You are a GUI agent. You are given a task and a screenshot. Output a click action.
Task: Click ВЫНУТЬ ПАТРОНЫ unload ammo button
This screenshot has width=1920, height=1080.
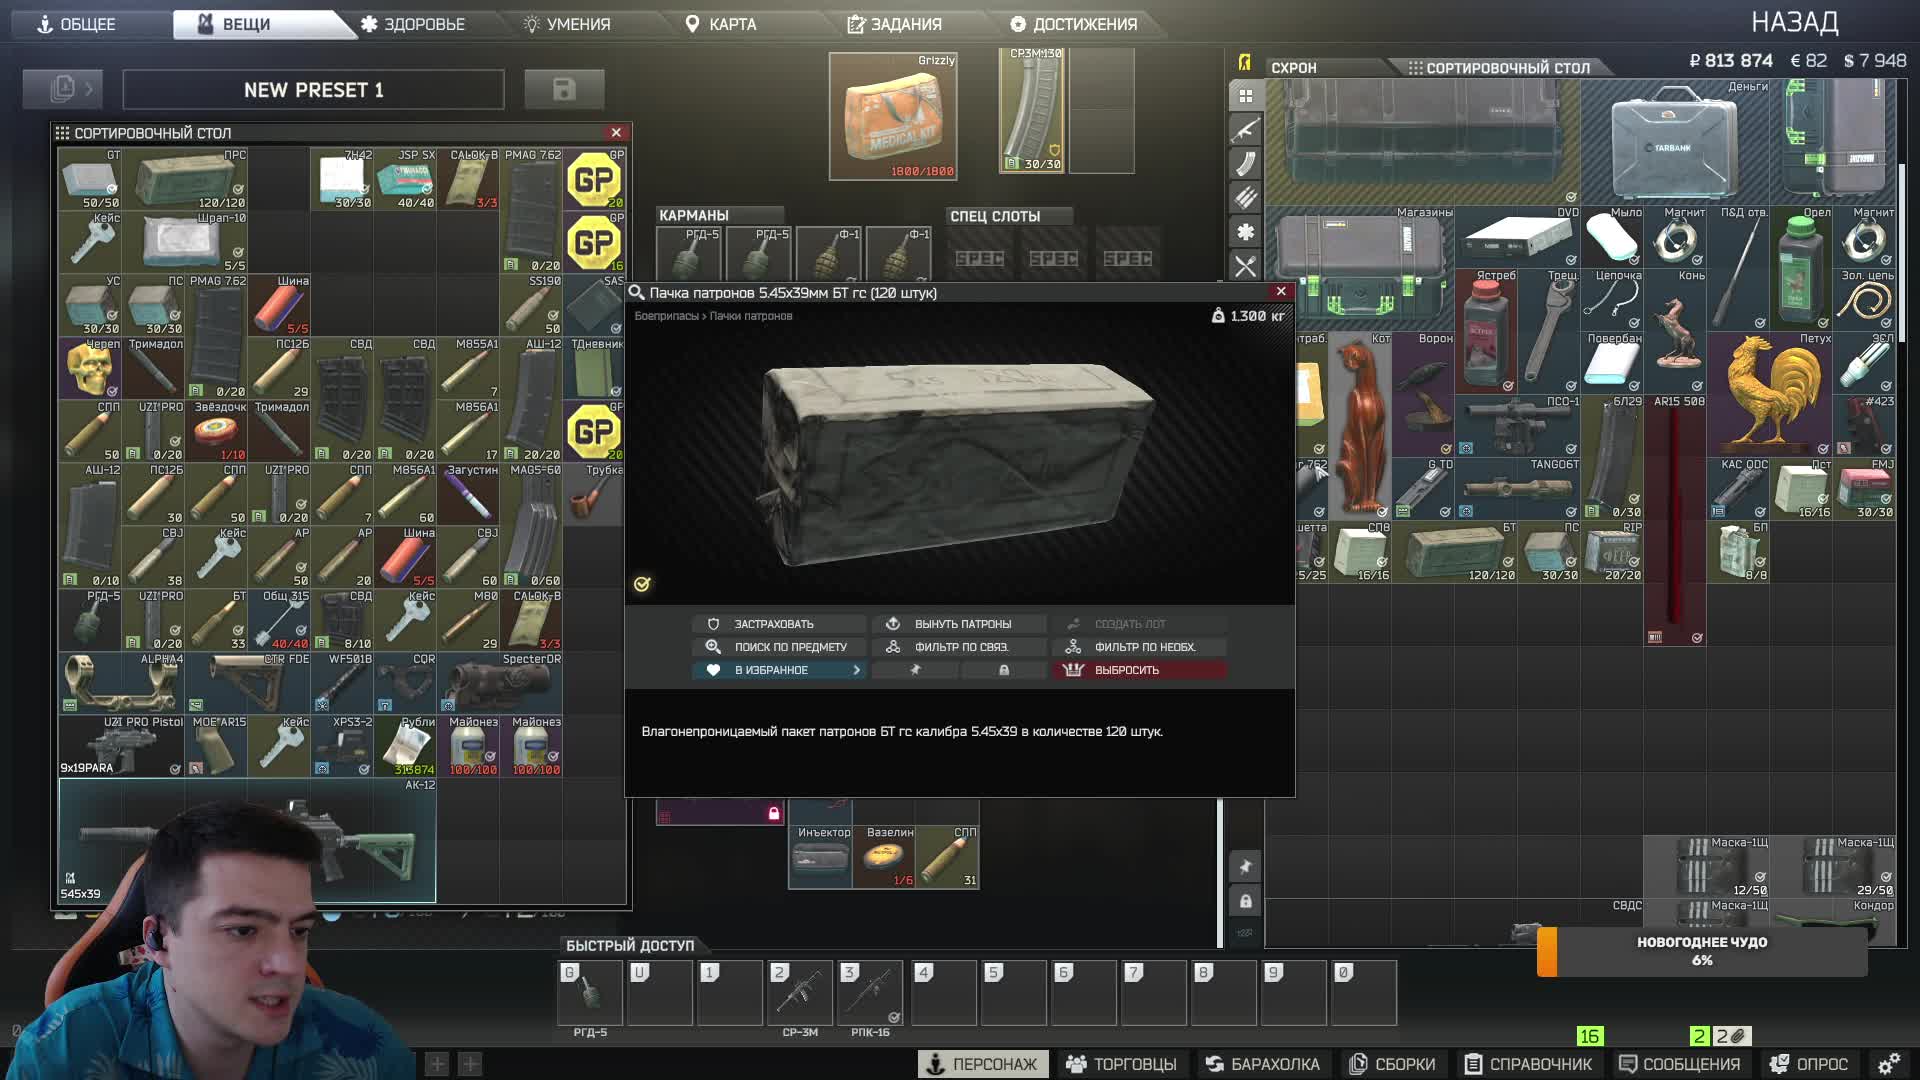[x=959, y=624]
